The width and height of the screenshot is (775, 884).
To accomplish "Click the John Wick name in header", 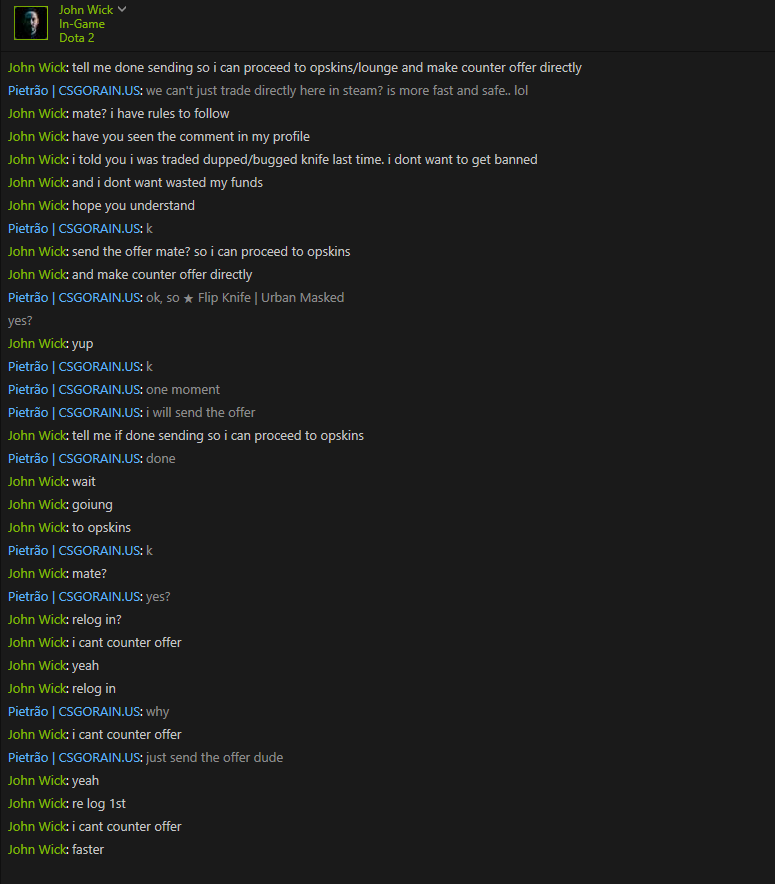I will click(x=86, y=10).
